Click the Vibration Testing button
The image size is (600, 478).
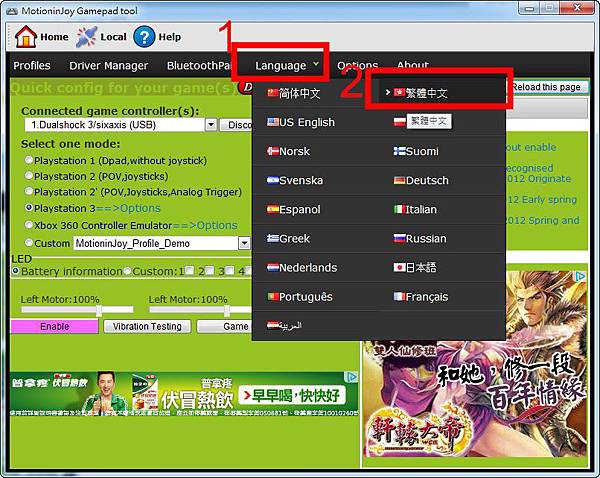point(147,326)
